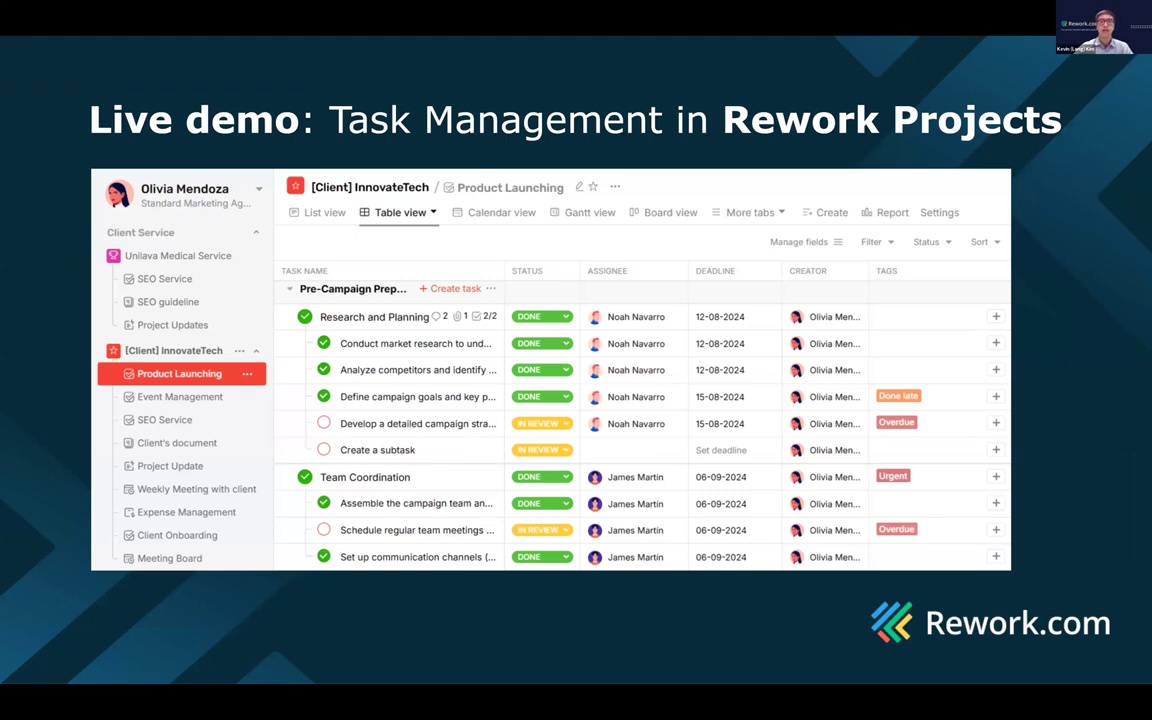The image size is (1152, 720).
Task: Click the Urgent tag on Team Coordination
Action: click(893, 476)
